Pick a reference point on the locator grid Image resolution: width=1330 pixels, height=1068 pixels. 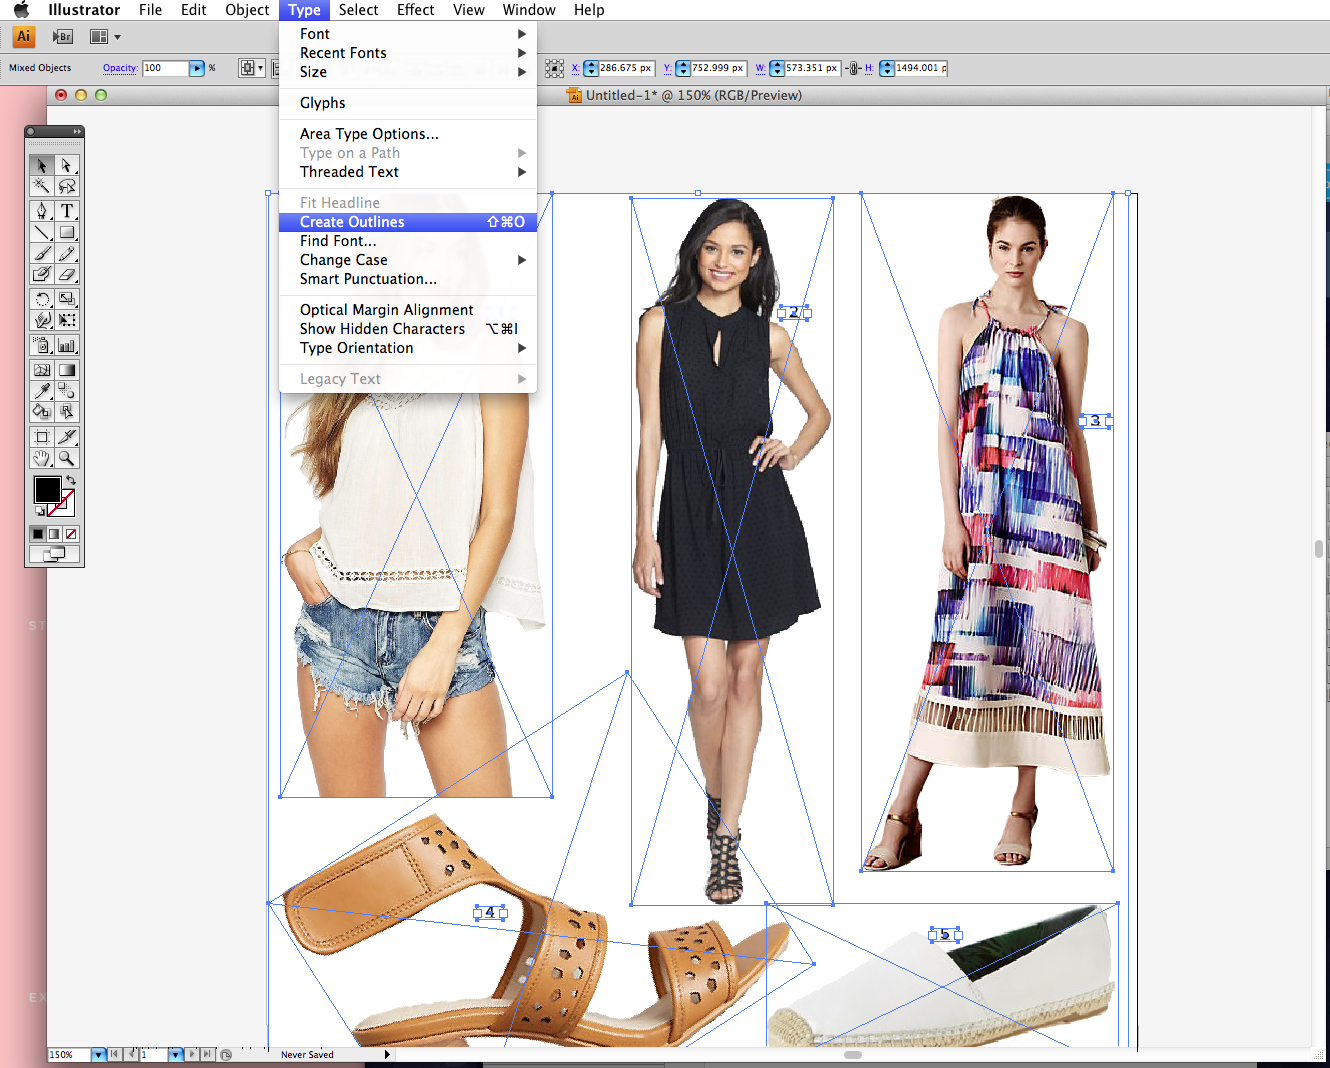[x=554, y=68]
